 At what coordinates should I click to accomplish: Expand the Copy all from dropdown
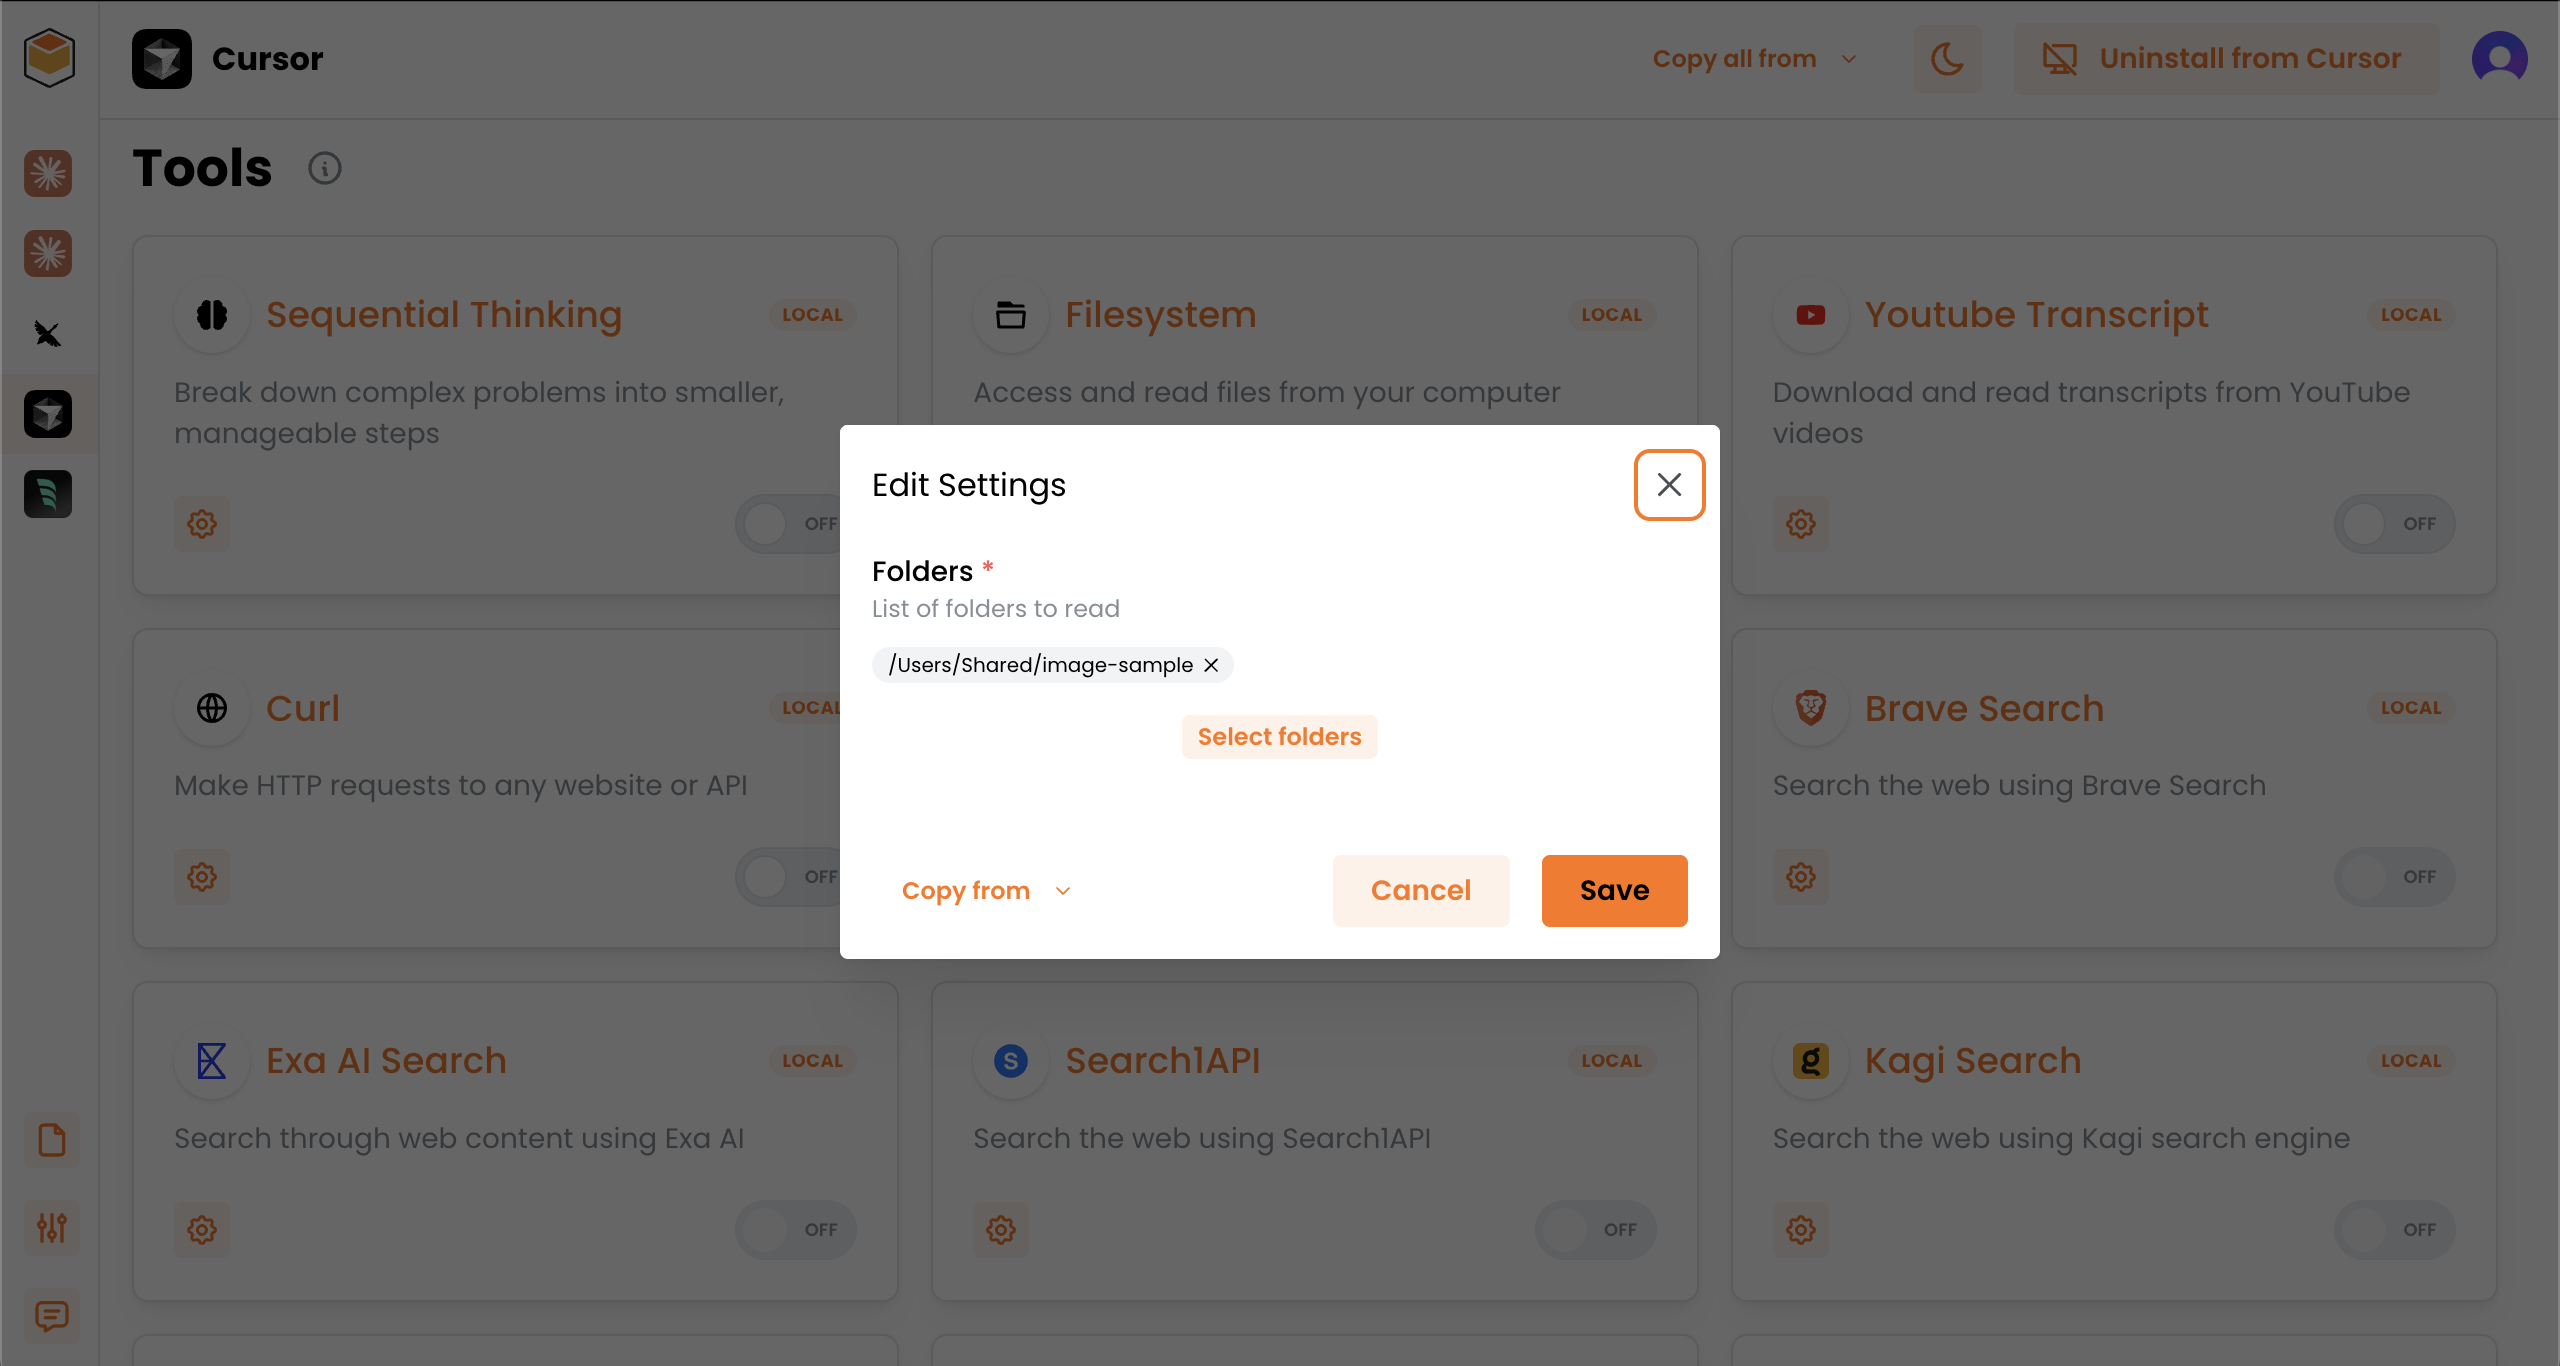tap(1755, 59)
